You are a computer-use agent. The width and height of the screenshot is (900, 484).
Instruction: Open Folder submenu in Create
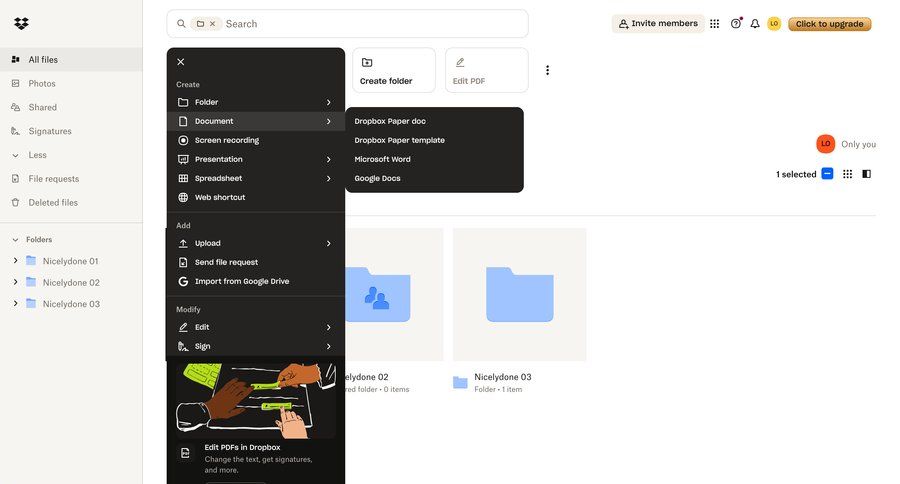pyautogui.click(x=255, y=102)
